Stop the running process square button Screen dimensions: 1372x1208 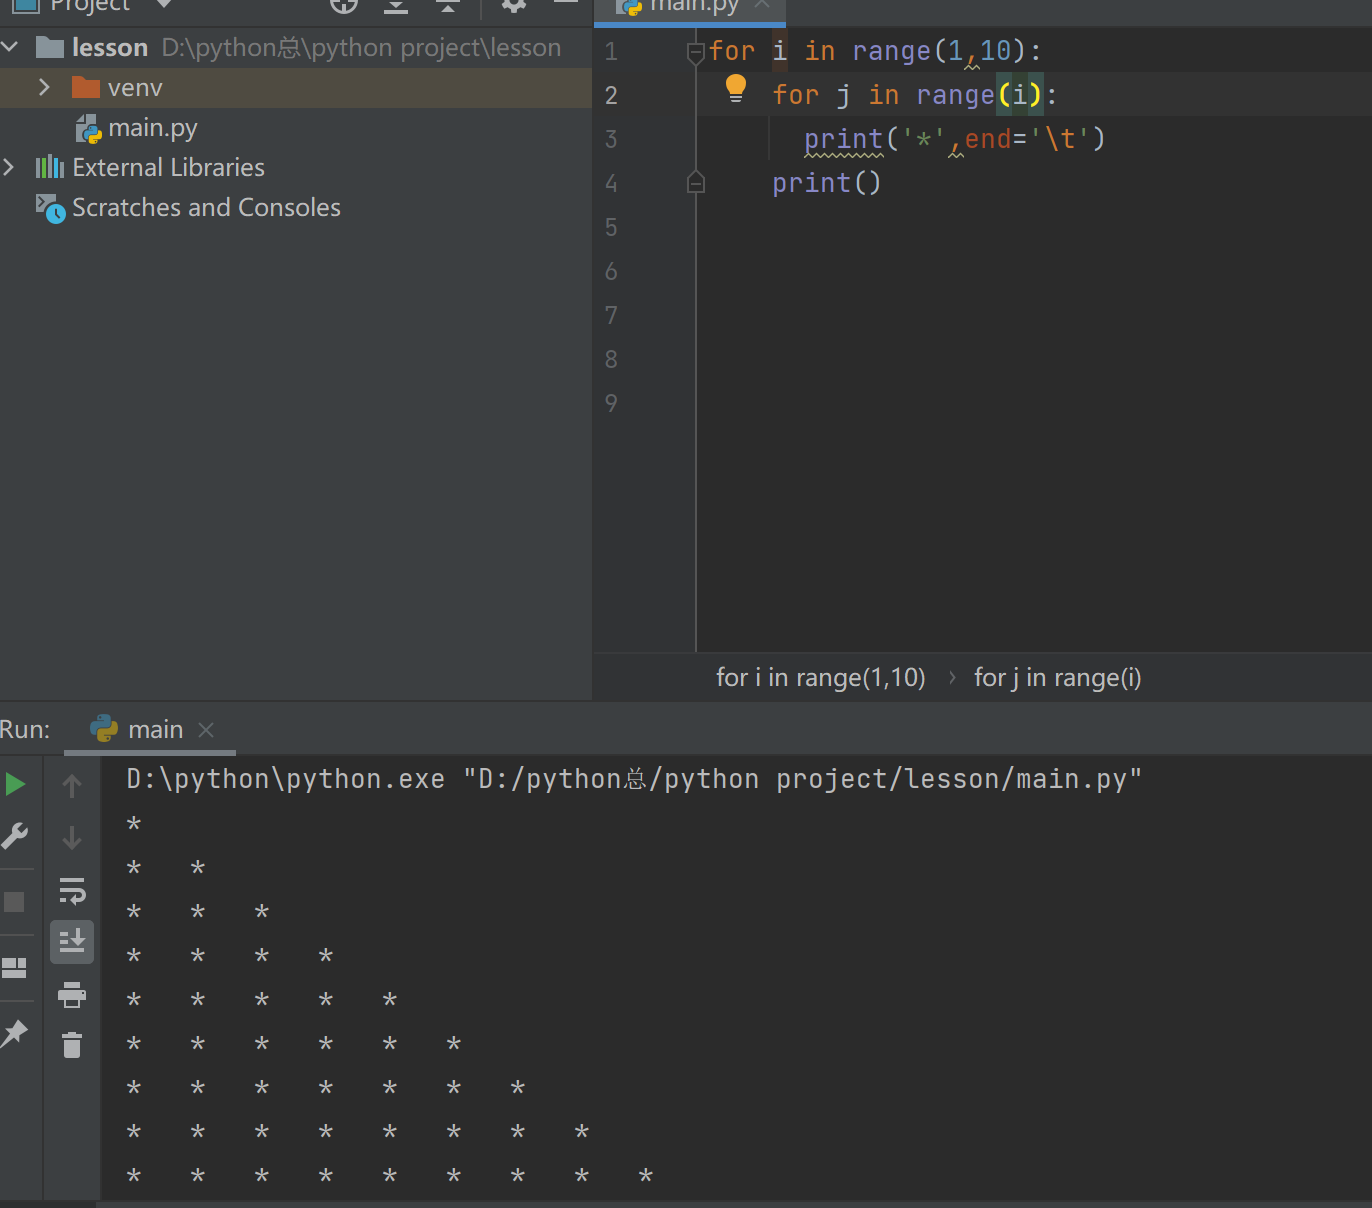click(14, 902)
